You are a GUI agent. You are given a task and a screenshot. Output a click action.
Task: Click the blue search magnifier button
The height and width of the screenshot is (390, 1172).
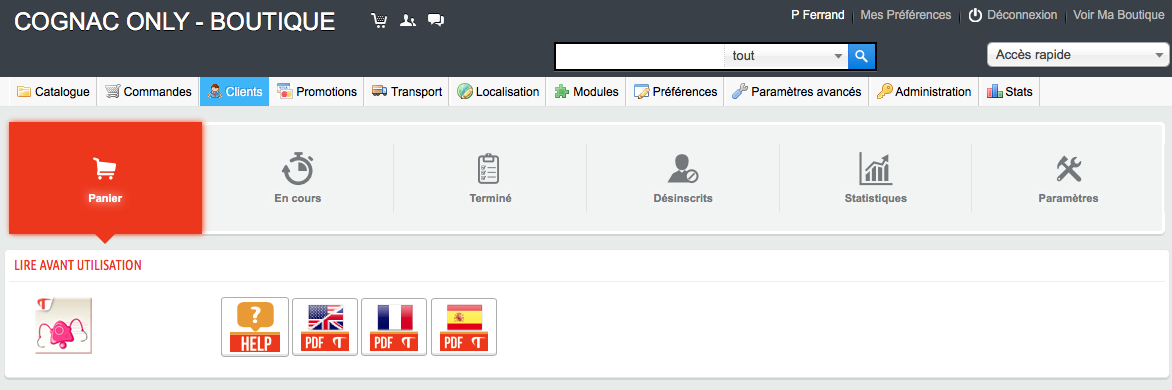point(861,55)
